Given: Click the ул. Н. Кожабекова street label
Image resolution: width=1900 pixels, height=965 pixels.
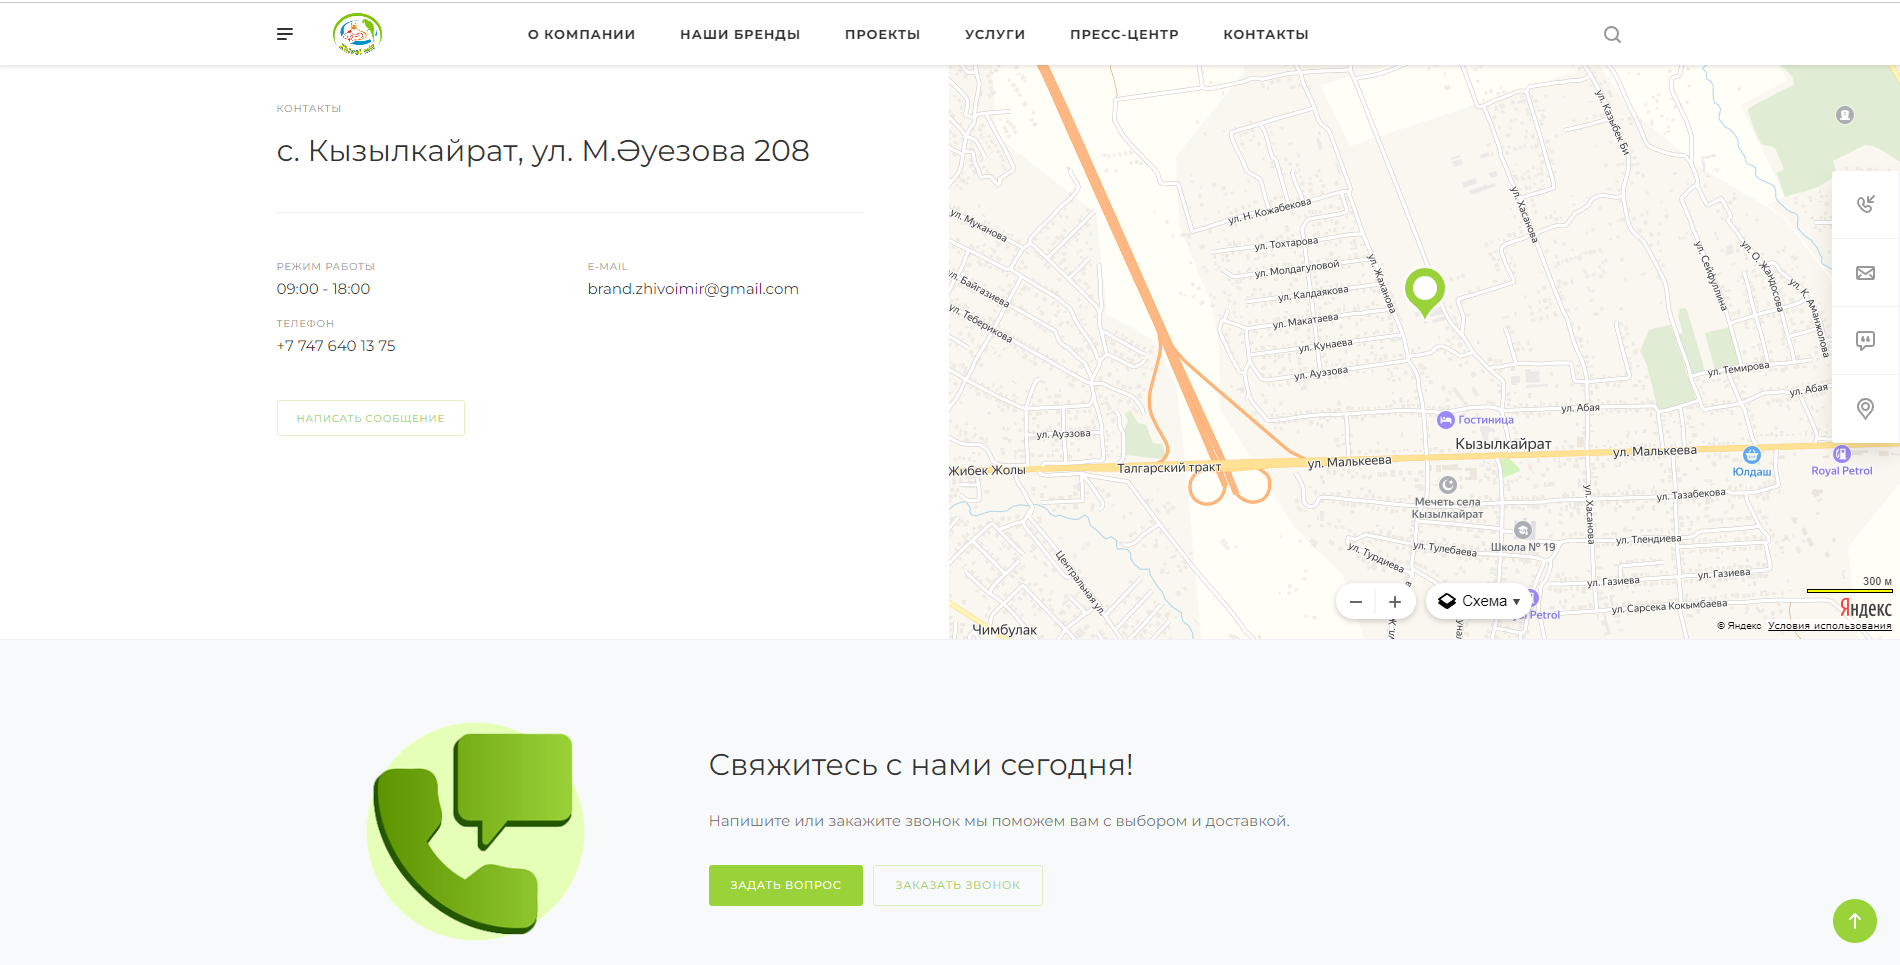Looking at the screenshot, I should [x=1270, y=210].
